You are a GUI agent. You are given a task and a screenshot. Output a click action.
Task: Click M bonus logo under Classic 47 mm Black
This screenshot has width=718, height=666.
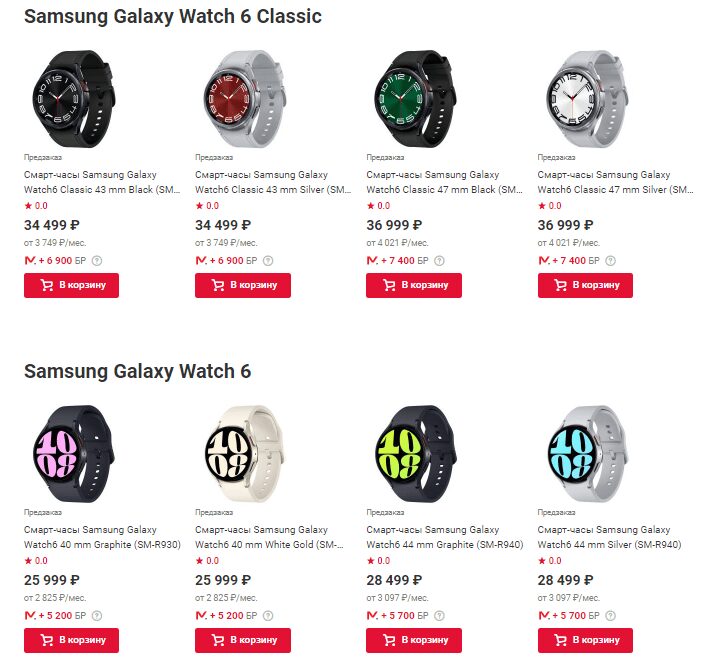tap(374, 260)
